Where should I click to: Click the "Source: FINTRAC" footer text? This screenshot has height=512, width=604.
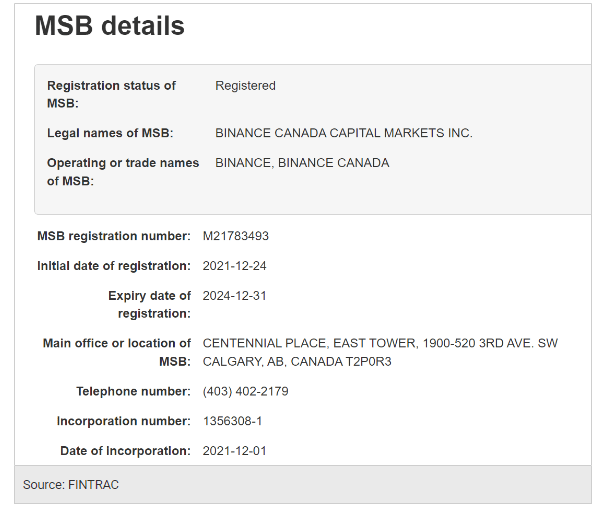click(x=71, y=485)
